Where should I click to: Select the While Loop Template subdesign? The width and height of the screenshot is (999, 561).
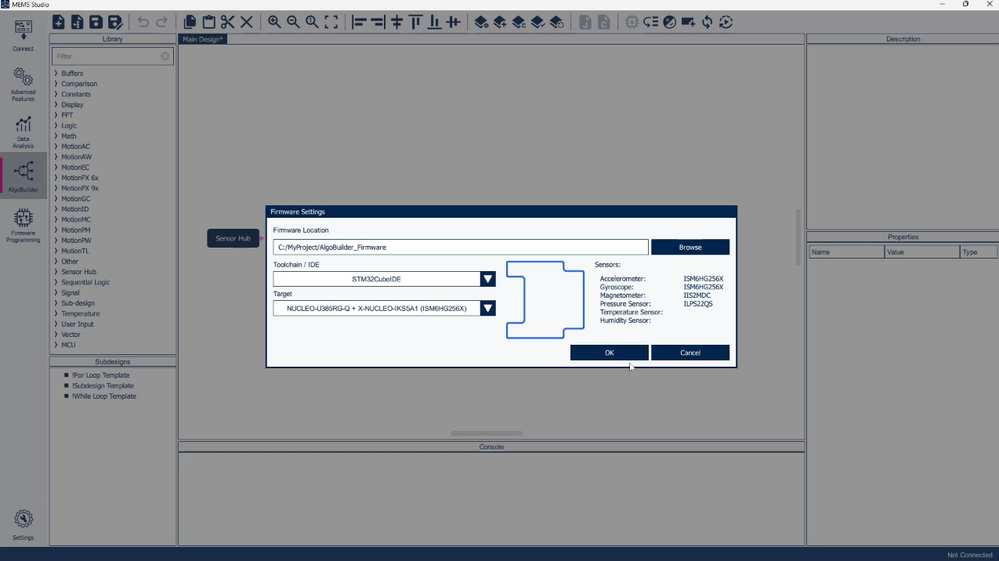(x=104, y=396)
